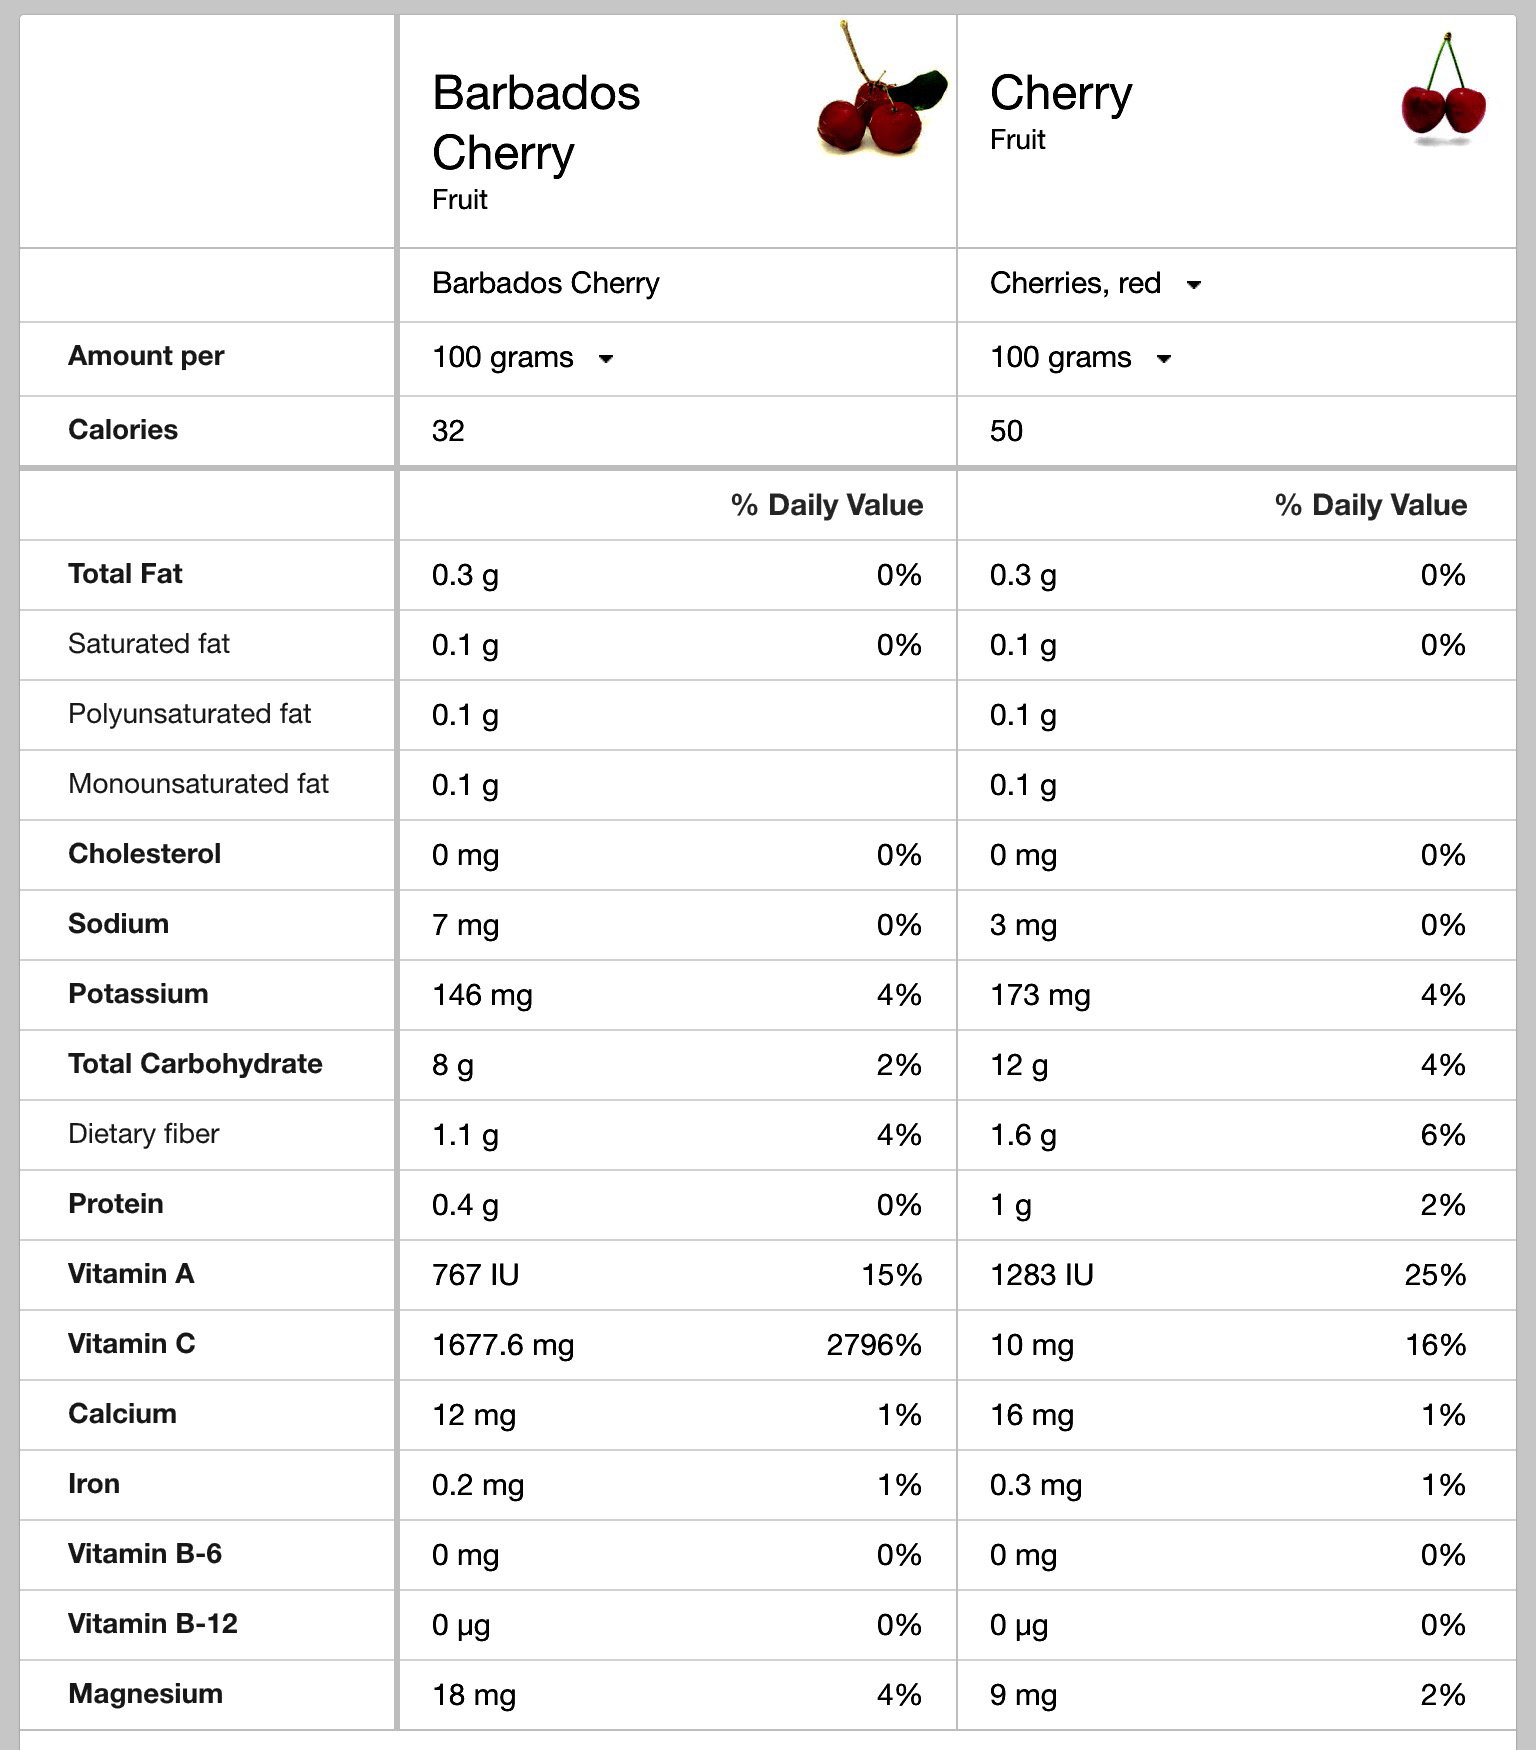
Task: Select the Total Fat row label
Action: (125, 574)
